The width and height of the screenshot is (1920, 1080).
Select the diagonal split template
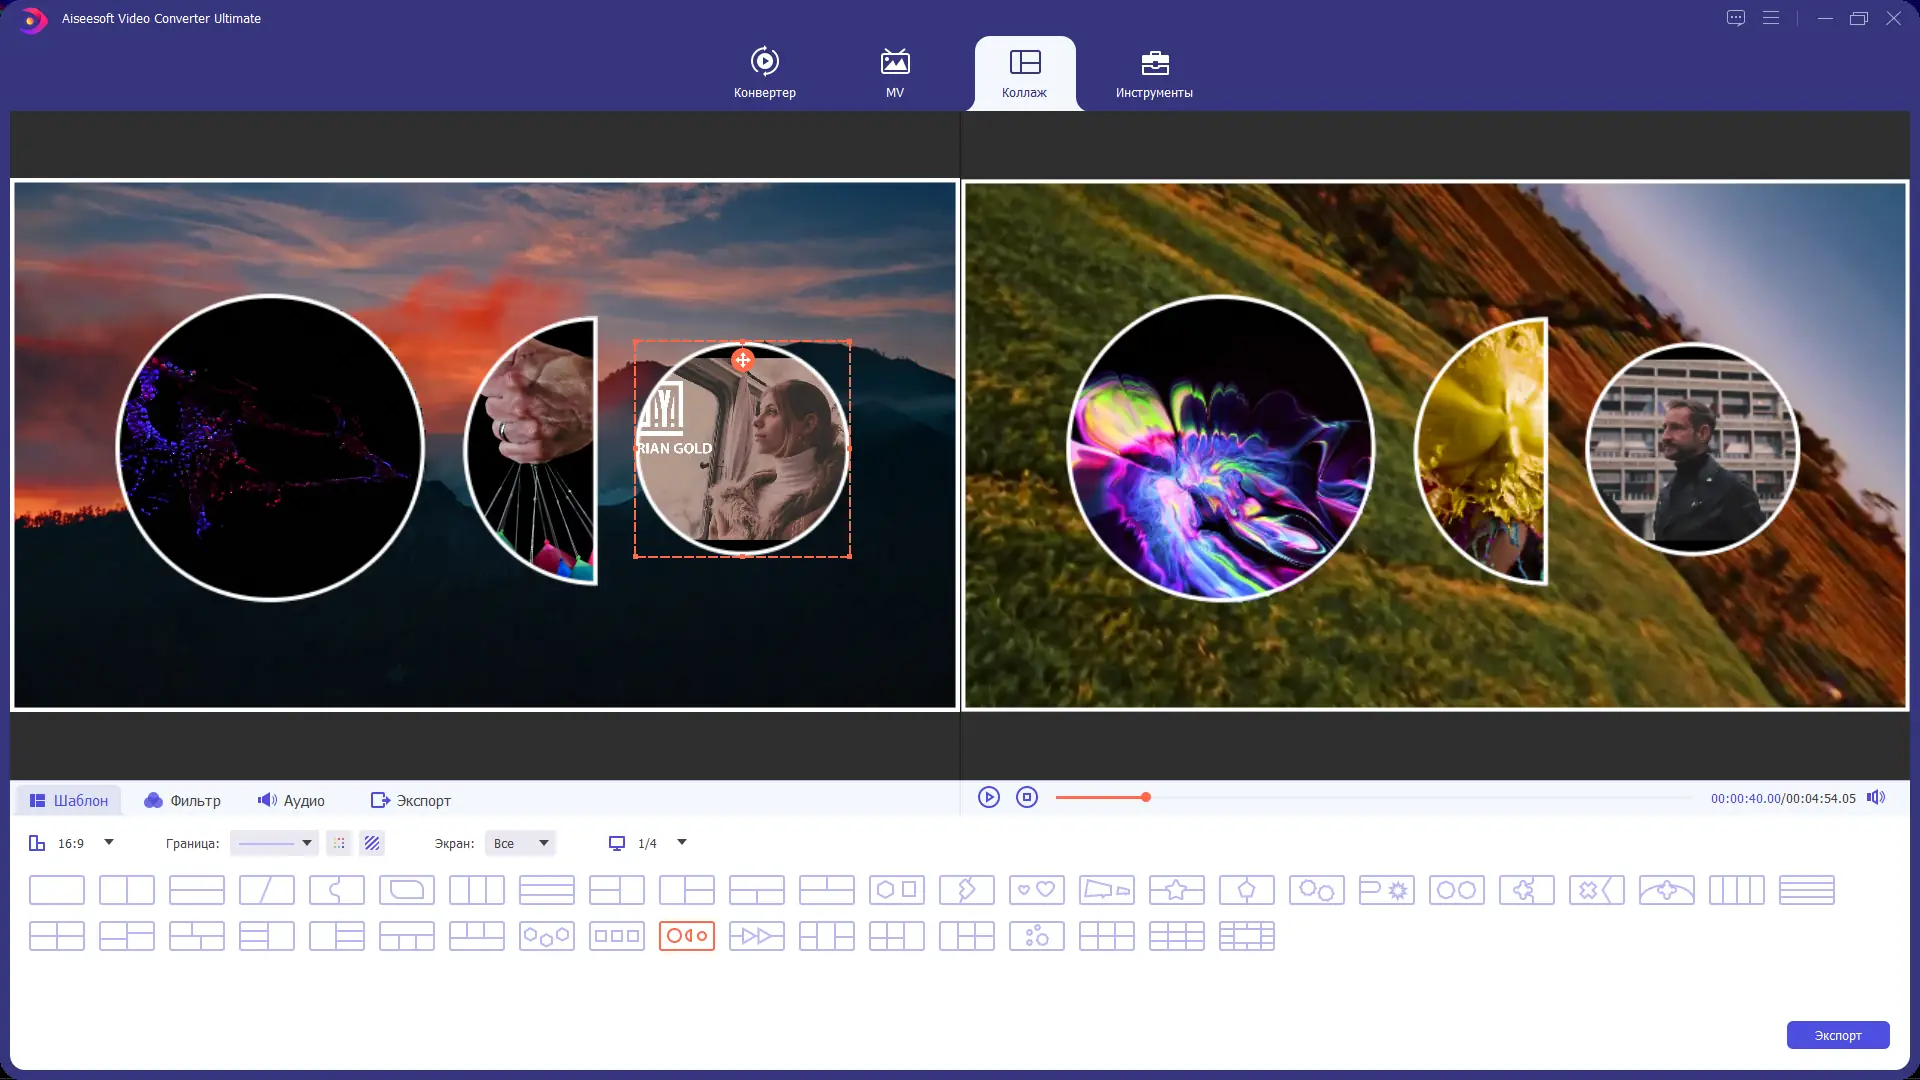(266, 889)
